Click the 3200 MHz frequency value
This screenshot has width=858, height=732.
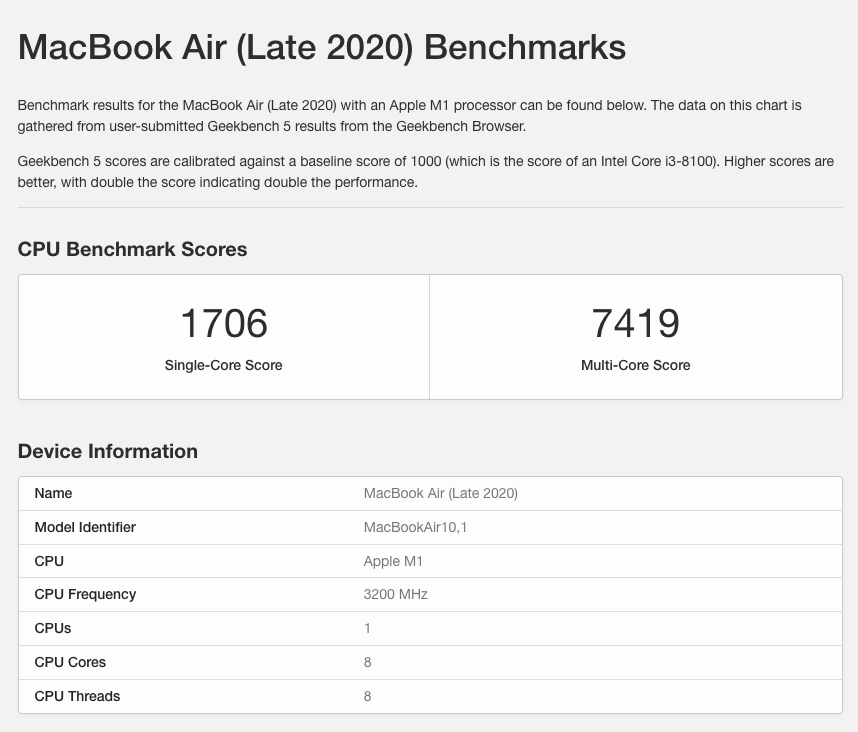(x=395, y=594)
